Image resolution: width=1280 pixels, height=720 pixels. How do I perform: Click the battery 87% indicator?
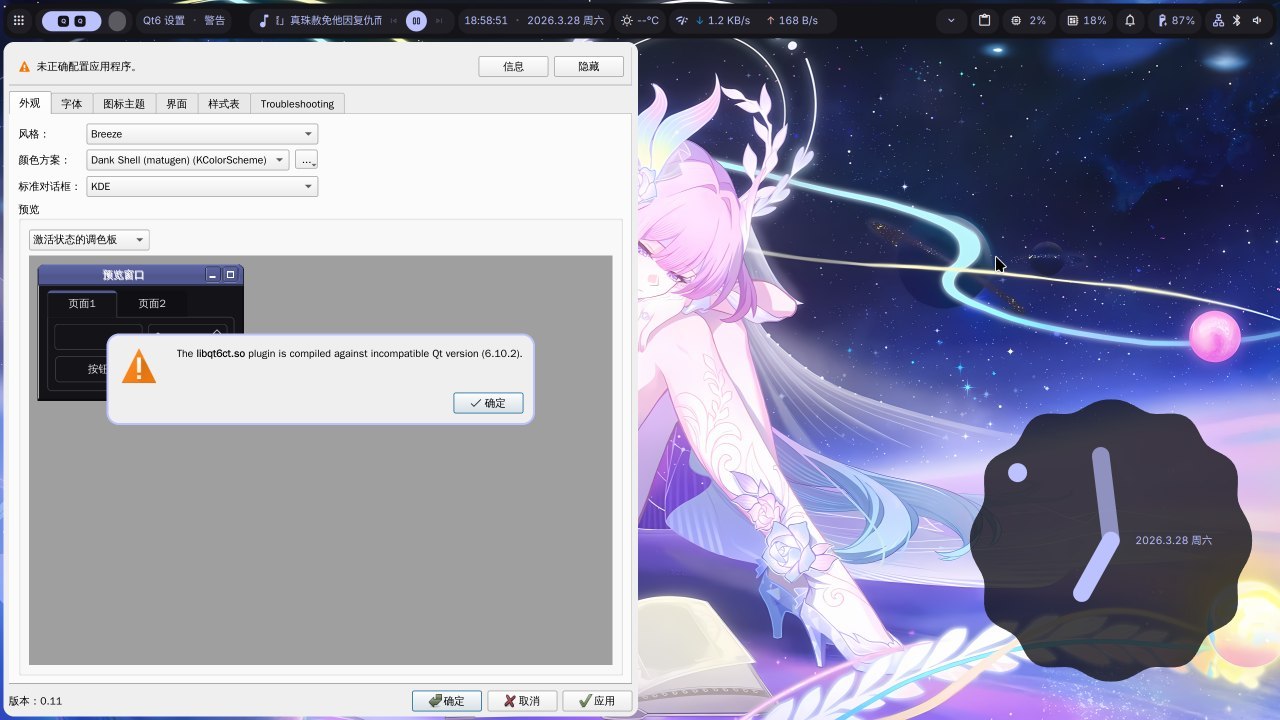[1176, 20]
